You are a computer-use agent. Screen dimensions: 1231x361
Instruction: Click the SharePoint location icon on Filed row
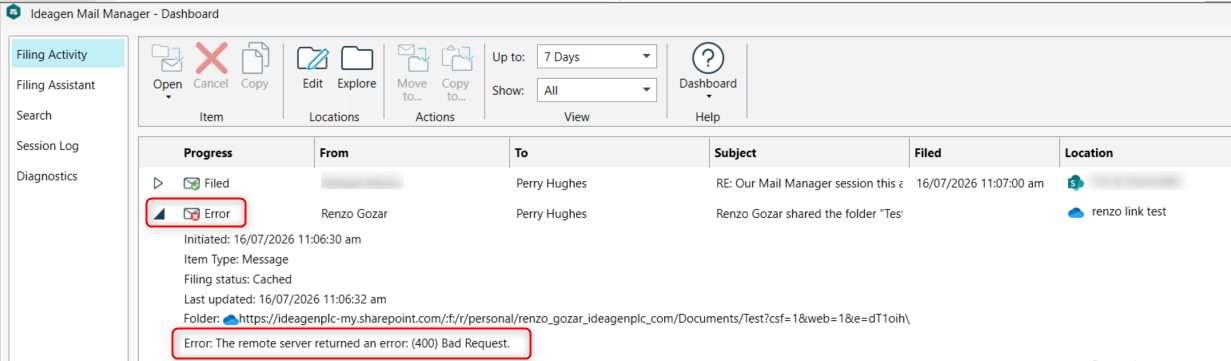[1076, 183]
